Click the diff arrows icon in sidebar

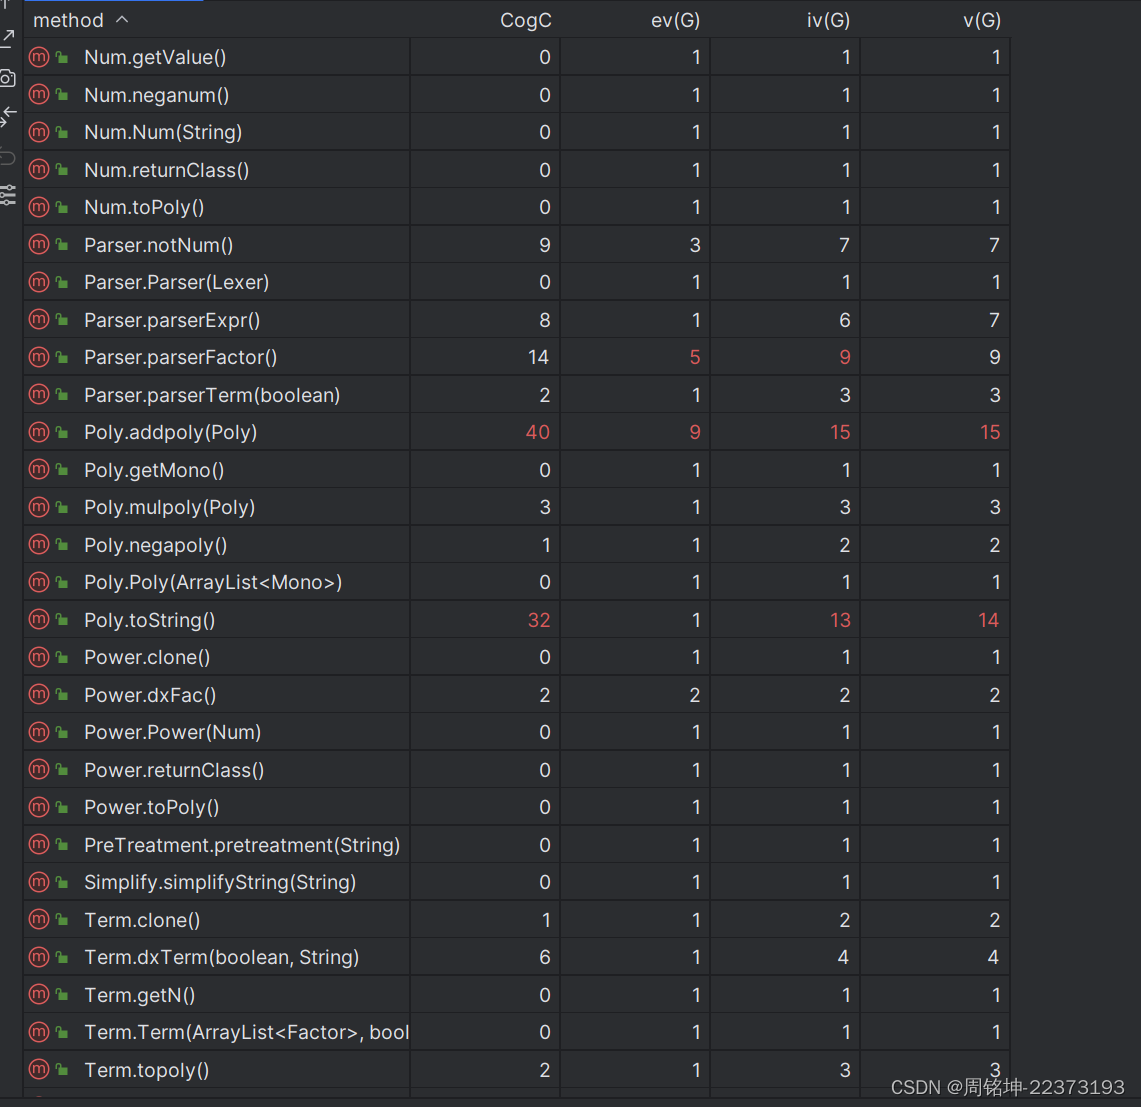tap(7, 116)
